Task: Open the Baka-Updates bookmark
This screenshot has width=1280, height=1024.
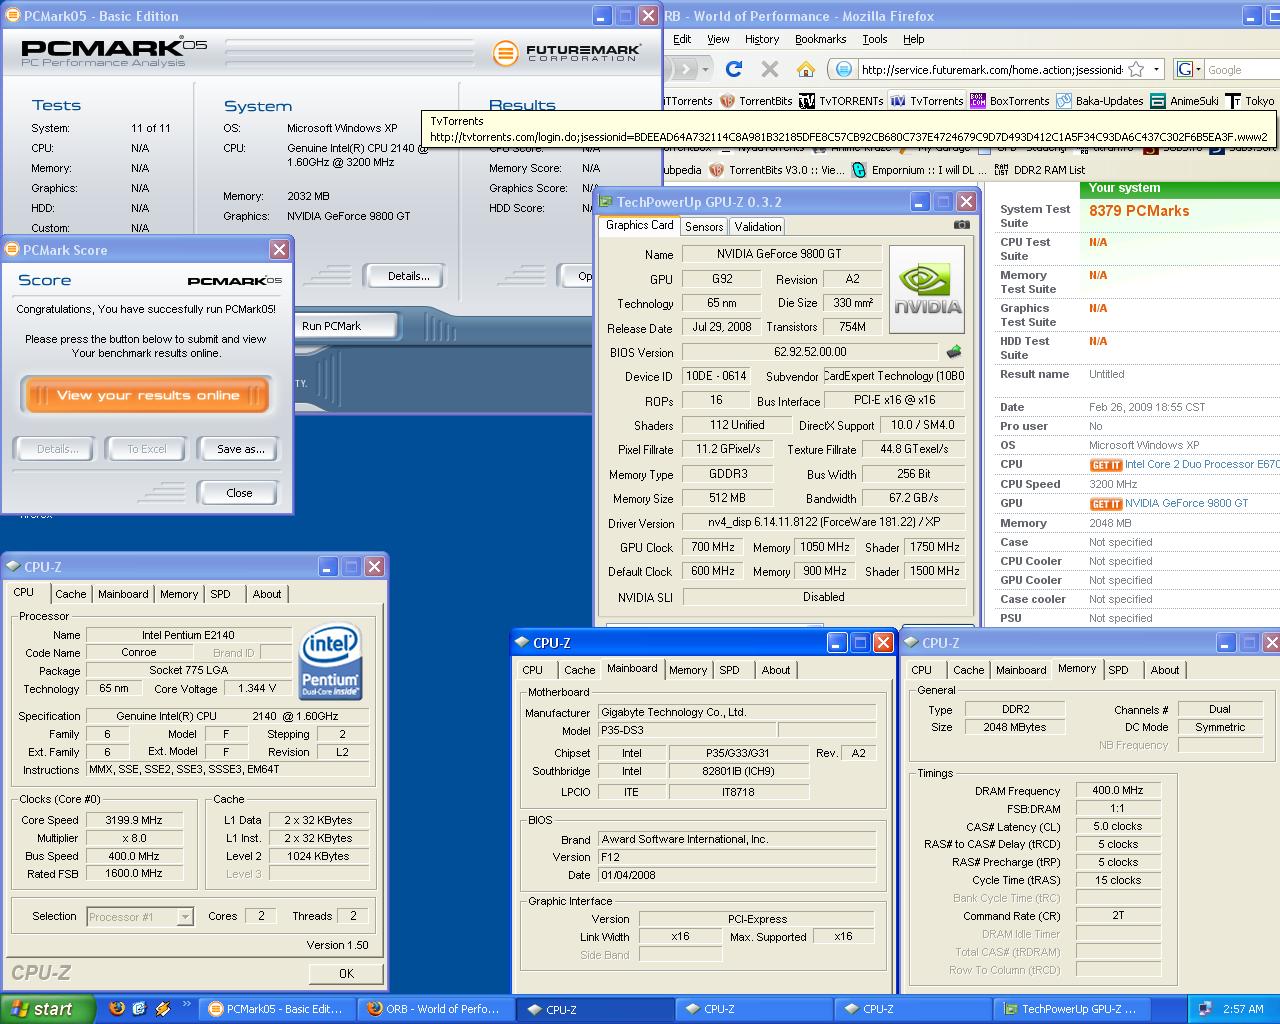Action: pos(1100,101)
